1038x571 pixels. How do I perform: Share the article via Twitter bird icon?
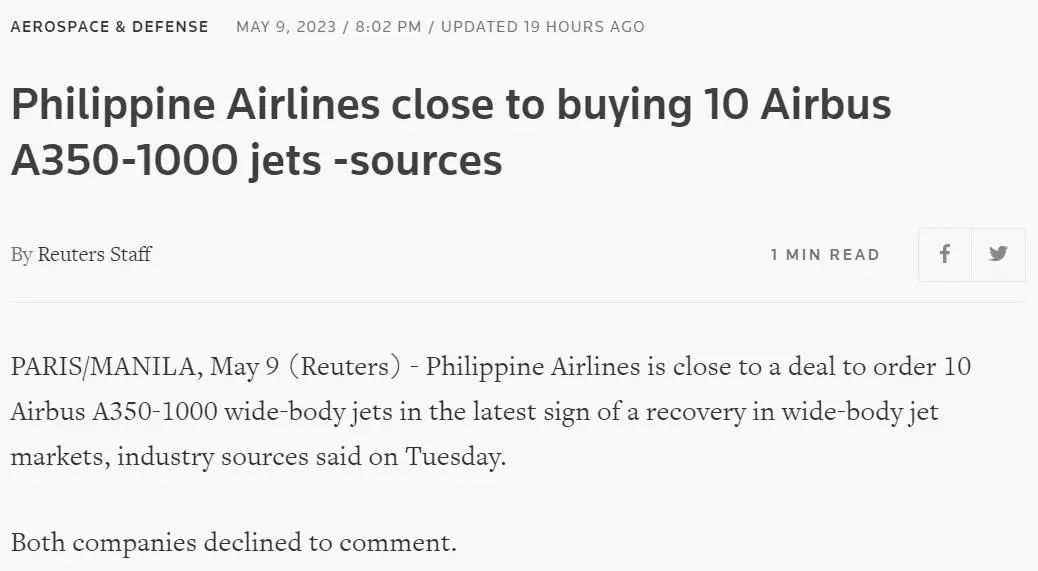(x=998, y=255)
